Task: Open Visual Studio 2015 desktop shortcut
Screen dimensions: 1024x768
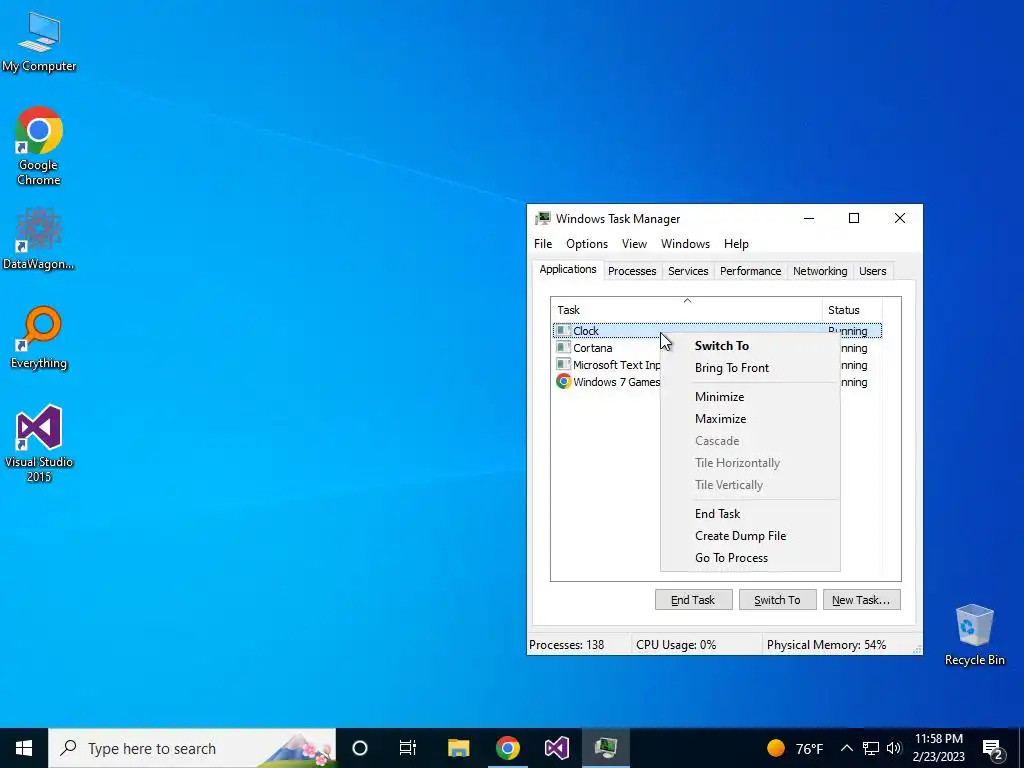Action: (x=39, y=443)
